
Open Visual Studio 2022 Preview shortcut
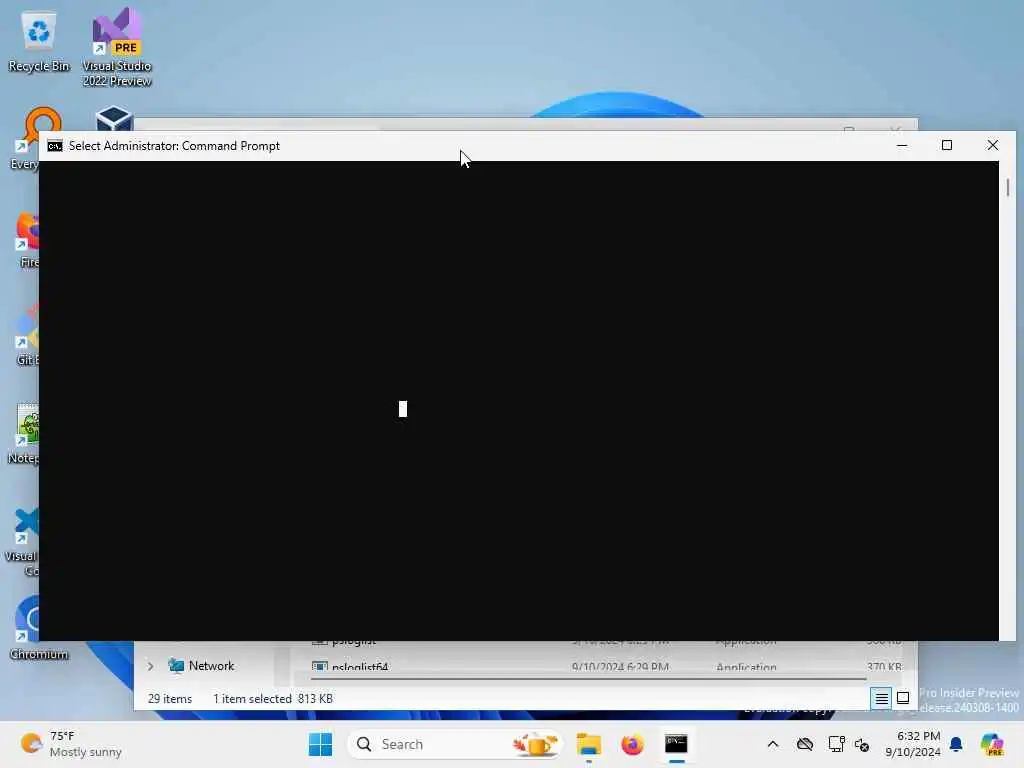[x=117, y=47]
